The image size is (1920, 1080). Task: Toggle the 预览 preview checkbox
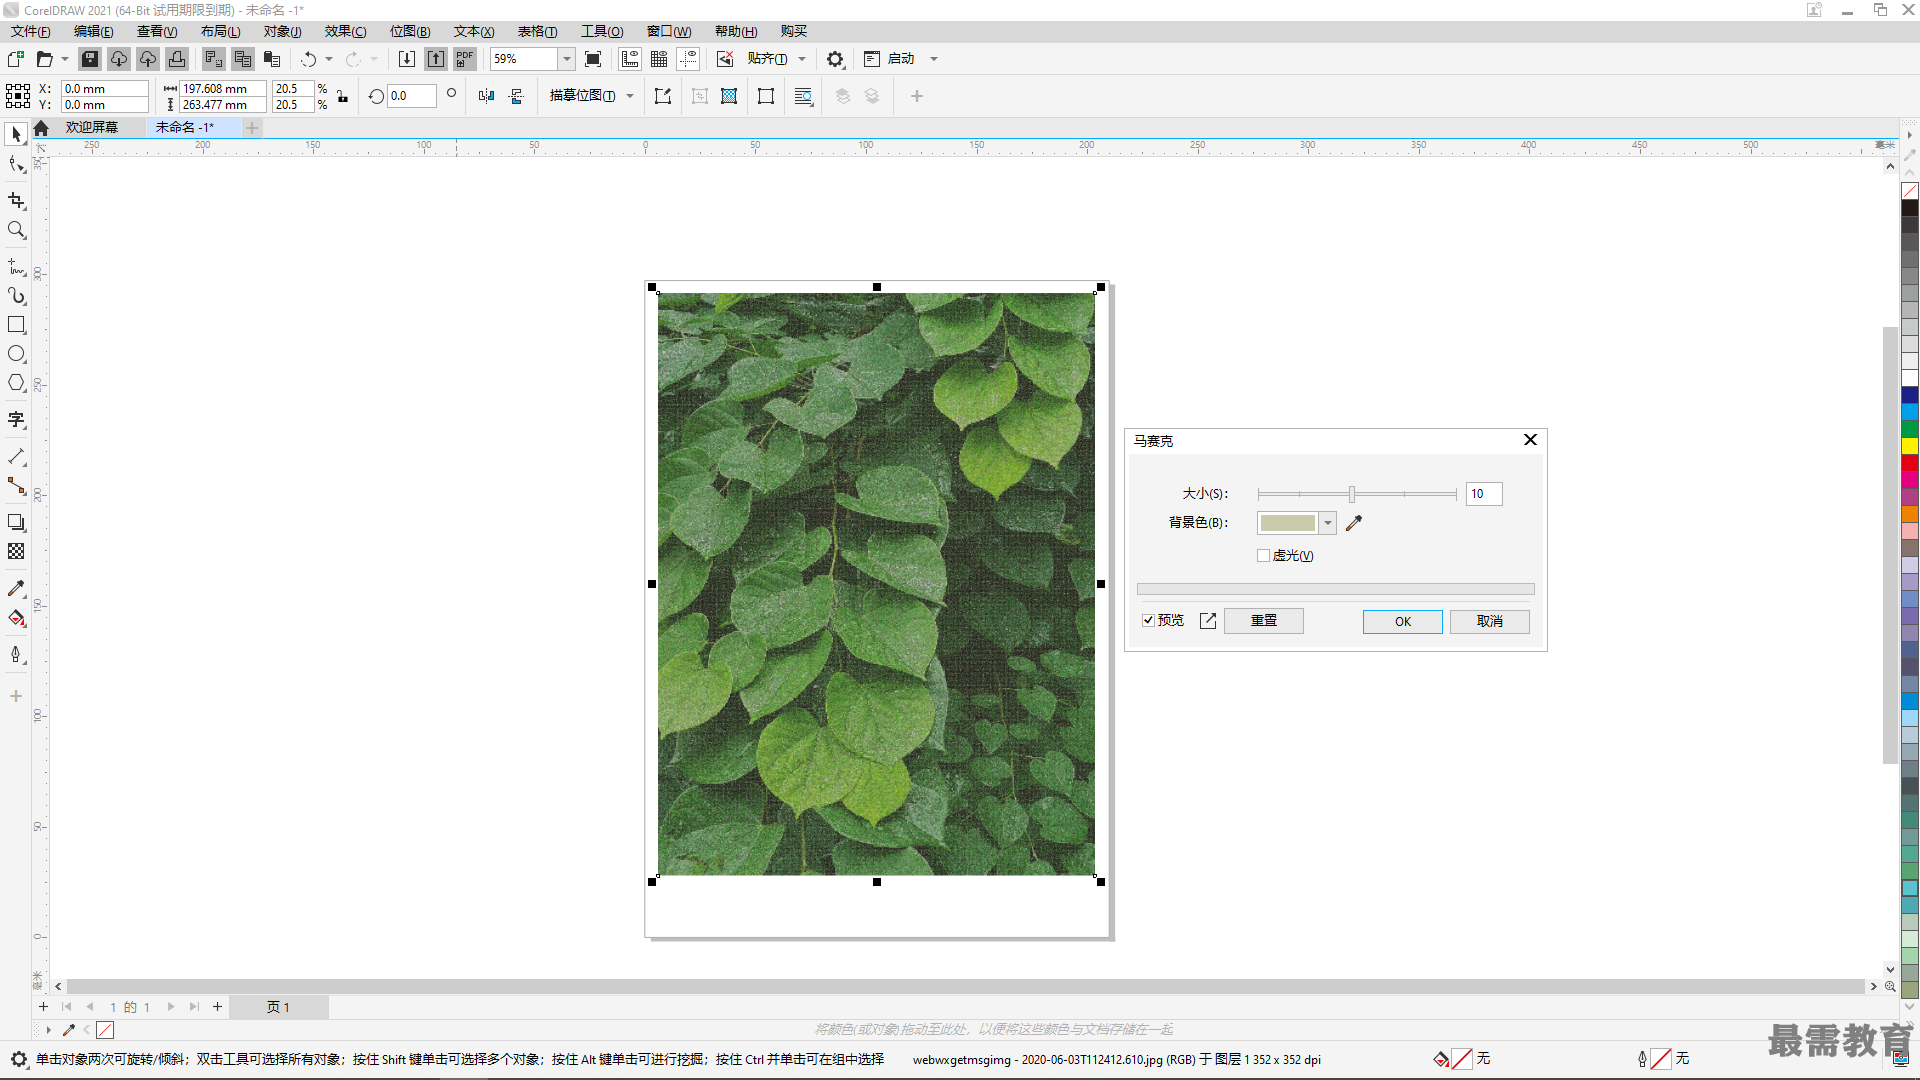pos(1149,621)
